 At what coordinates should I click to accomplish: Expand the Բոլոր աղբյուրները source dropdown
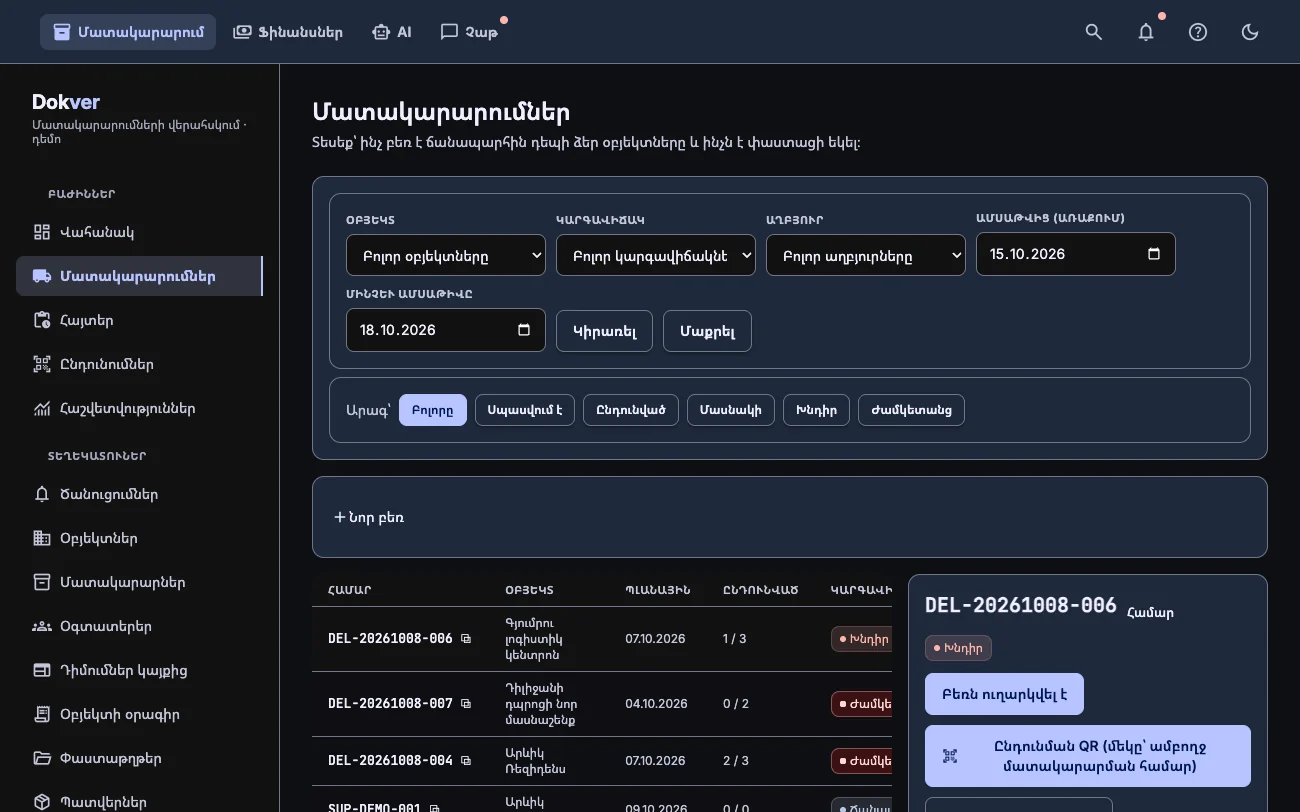(866, 255)
